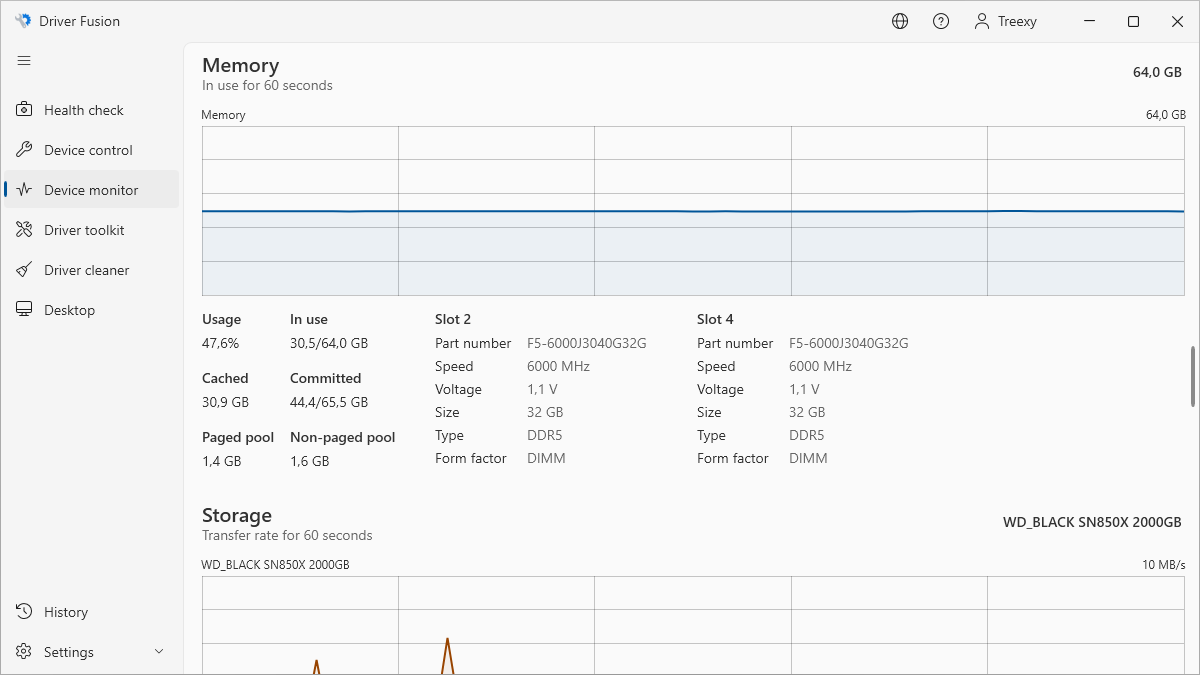
Task: Click the Driver toolkit tools icon
Action: pyautogui.click(x=24, y=230)
